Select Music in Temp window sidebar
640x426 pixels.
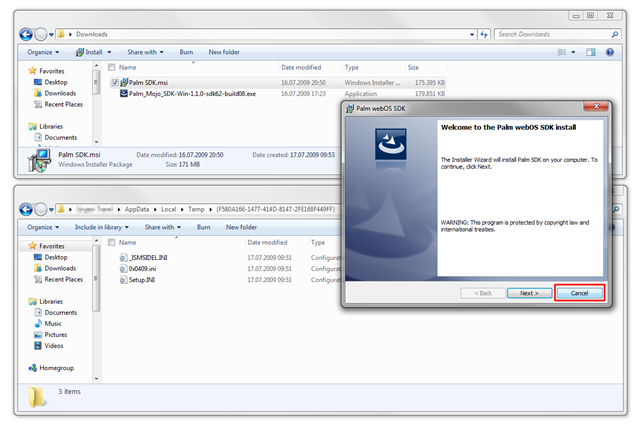(48, 324)
